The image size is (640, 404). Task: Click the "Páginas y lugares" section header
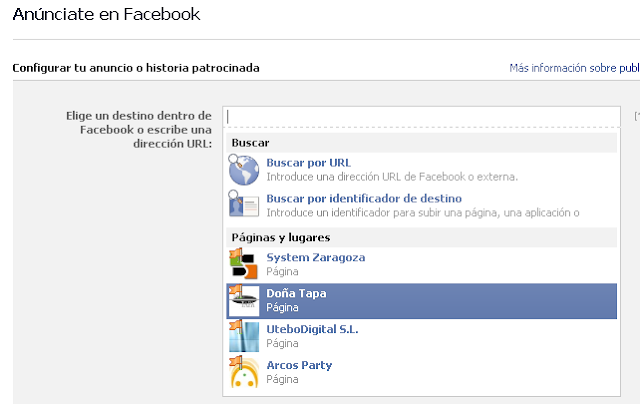pyautogui.click(x=281, y=237)
